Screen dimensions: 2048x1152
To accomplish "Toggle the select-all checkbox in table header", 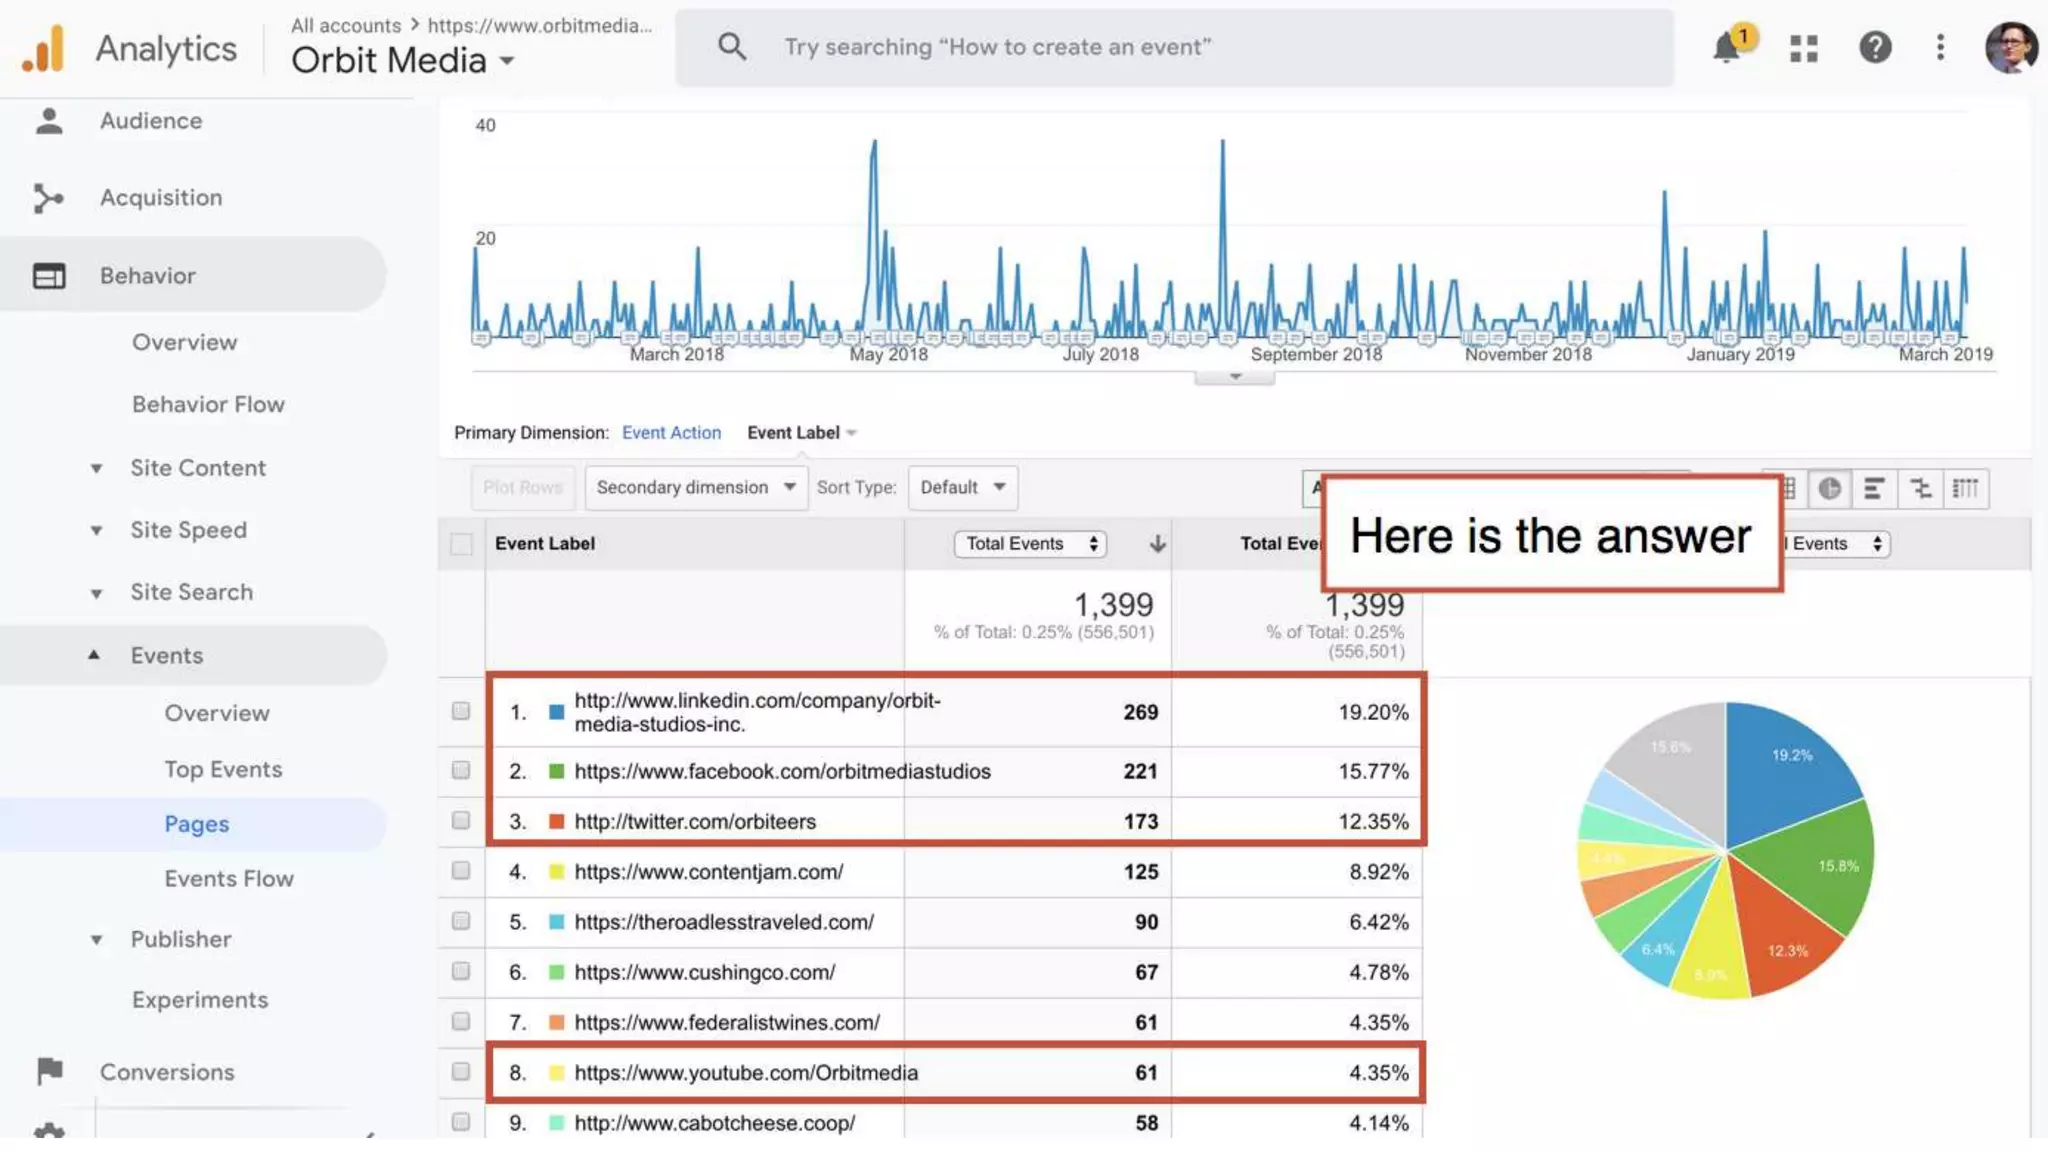I will 461,544.
